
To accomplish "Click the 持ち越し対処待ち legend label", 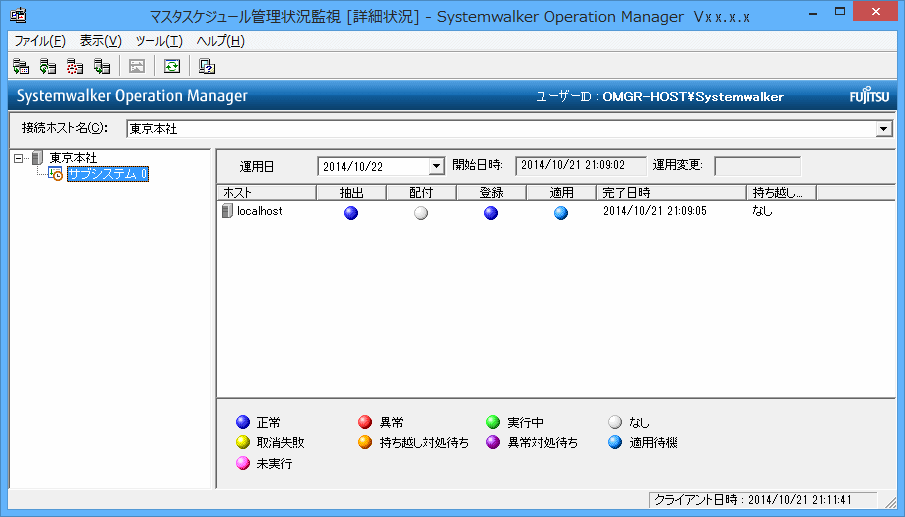I will pos(424,443).
